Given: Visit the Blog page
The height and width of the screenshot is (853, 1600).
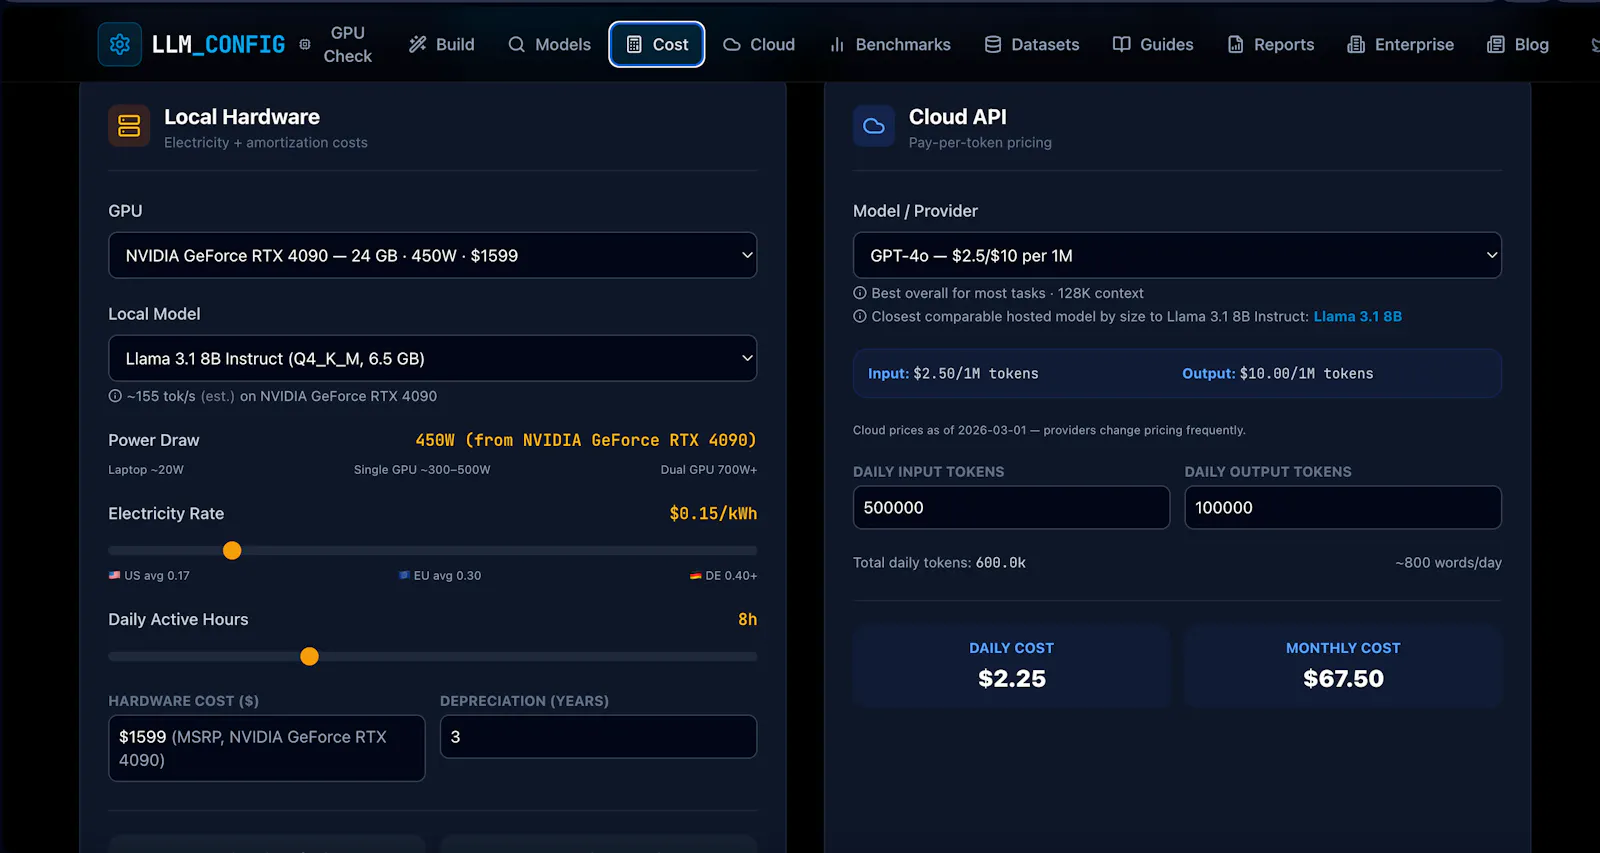Looking at the screenshot, I should (1517, 44).
